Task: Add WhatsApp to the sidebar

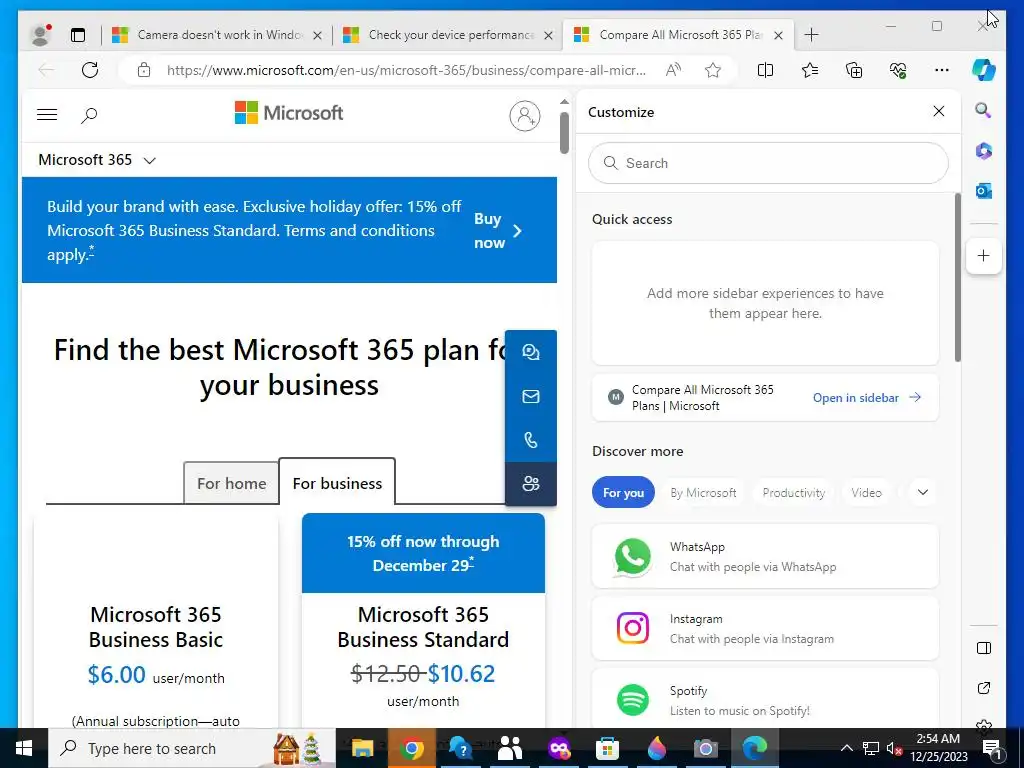Action: point(765,556)
